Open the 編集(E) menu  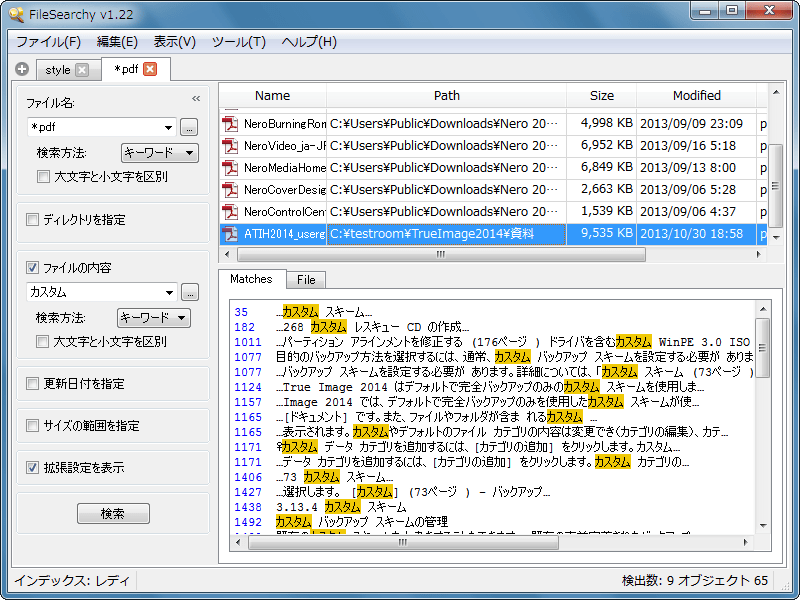(x=117, y=42)
